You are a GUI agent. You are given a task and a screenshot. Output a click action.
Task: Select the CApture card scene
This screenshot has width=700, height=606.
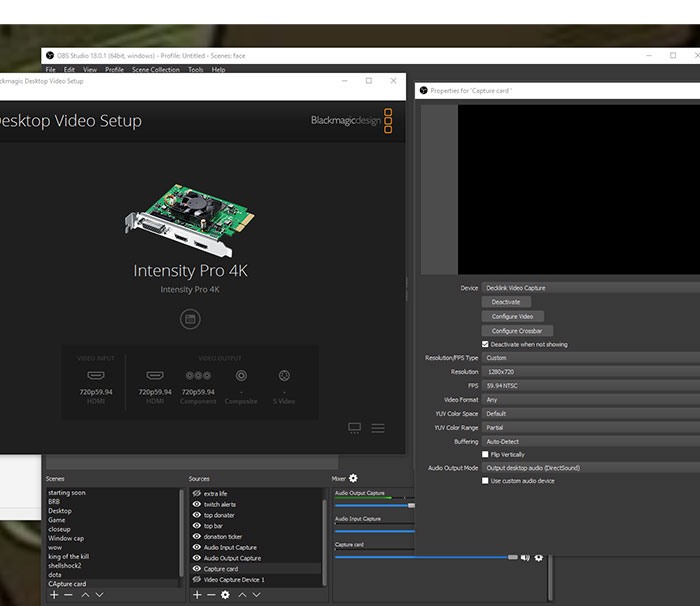click(112, 584)
